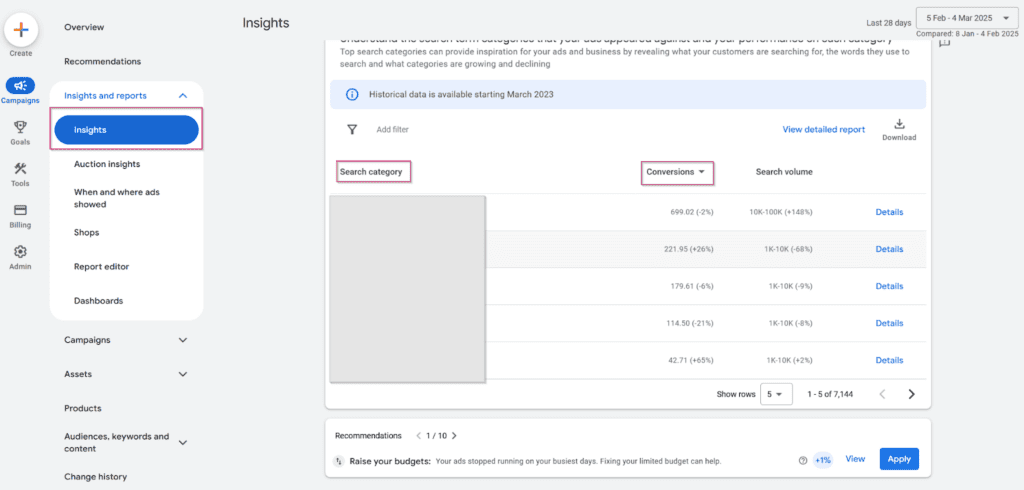Viewport: 1024px width, 490px height.
Task: Open Admin gear icon
Action: coord(20,252)
